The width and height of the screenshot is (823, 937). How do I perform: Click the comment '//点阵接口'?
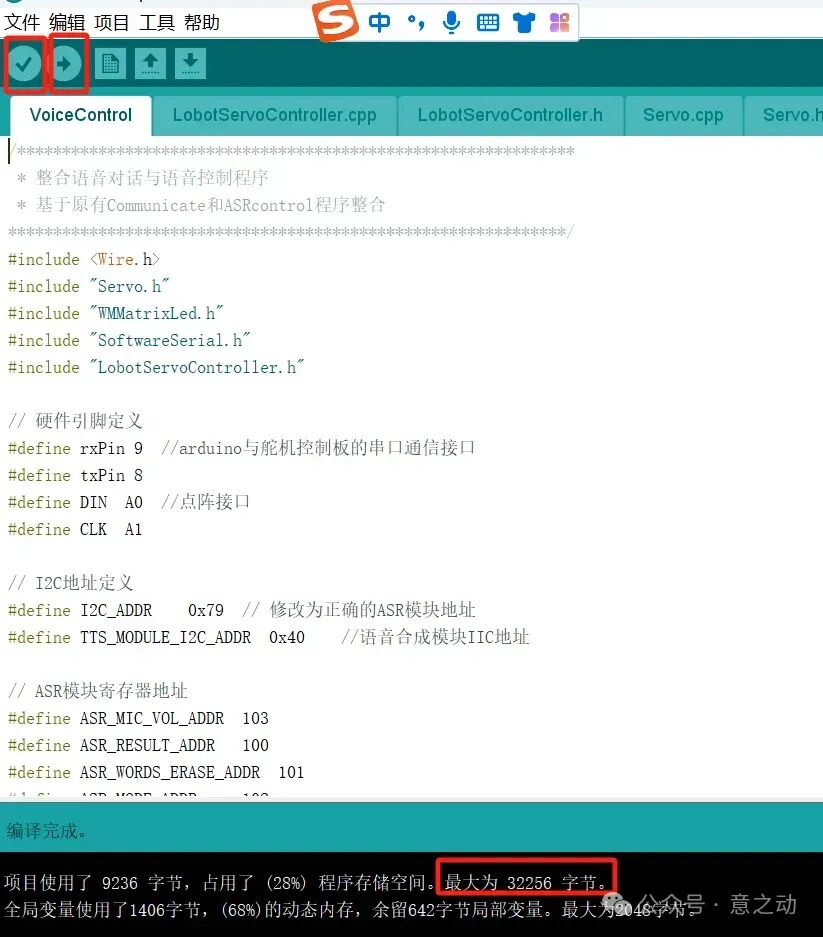tap(206, 502)
